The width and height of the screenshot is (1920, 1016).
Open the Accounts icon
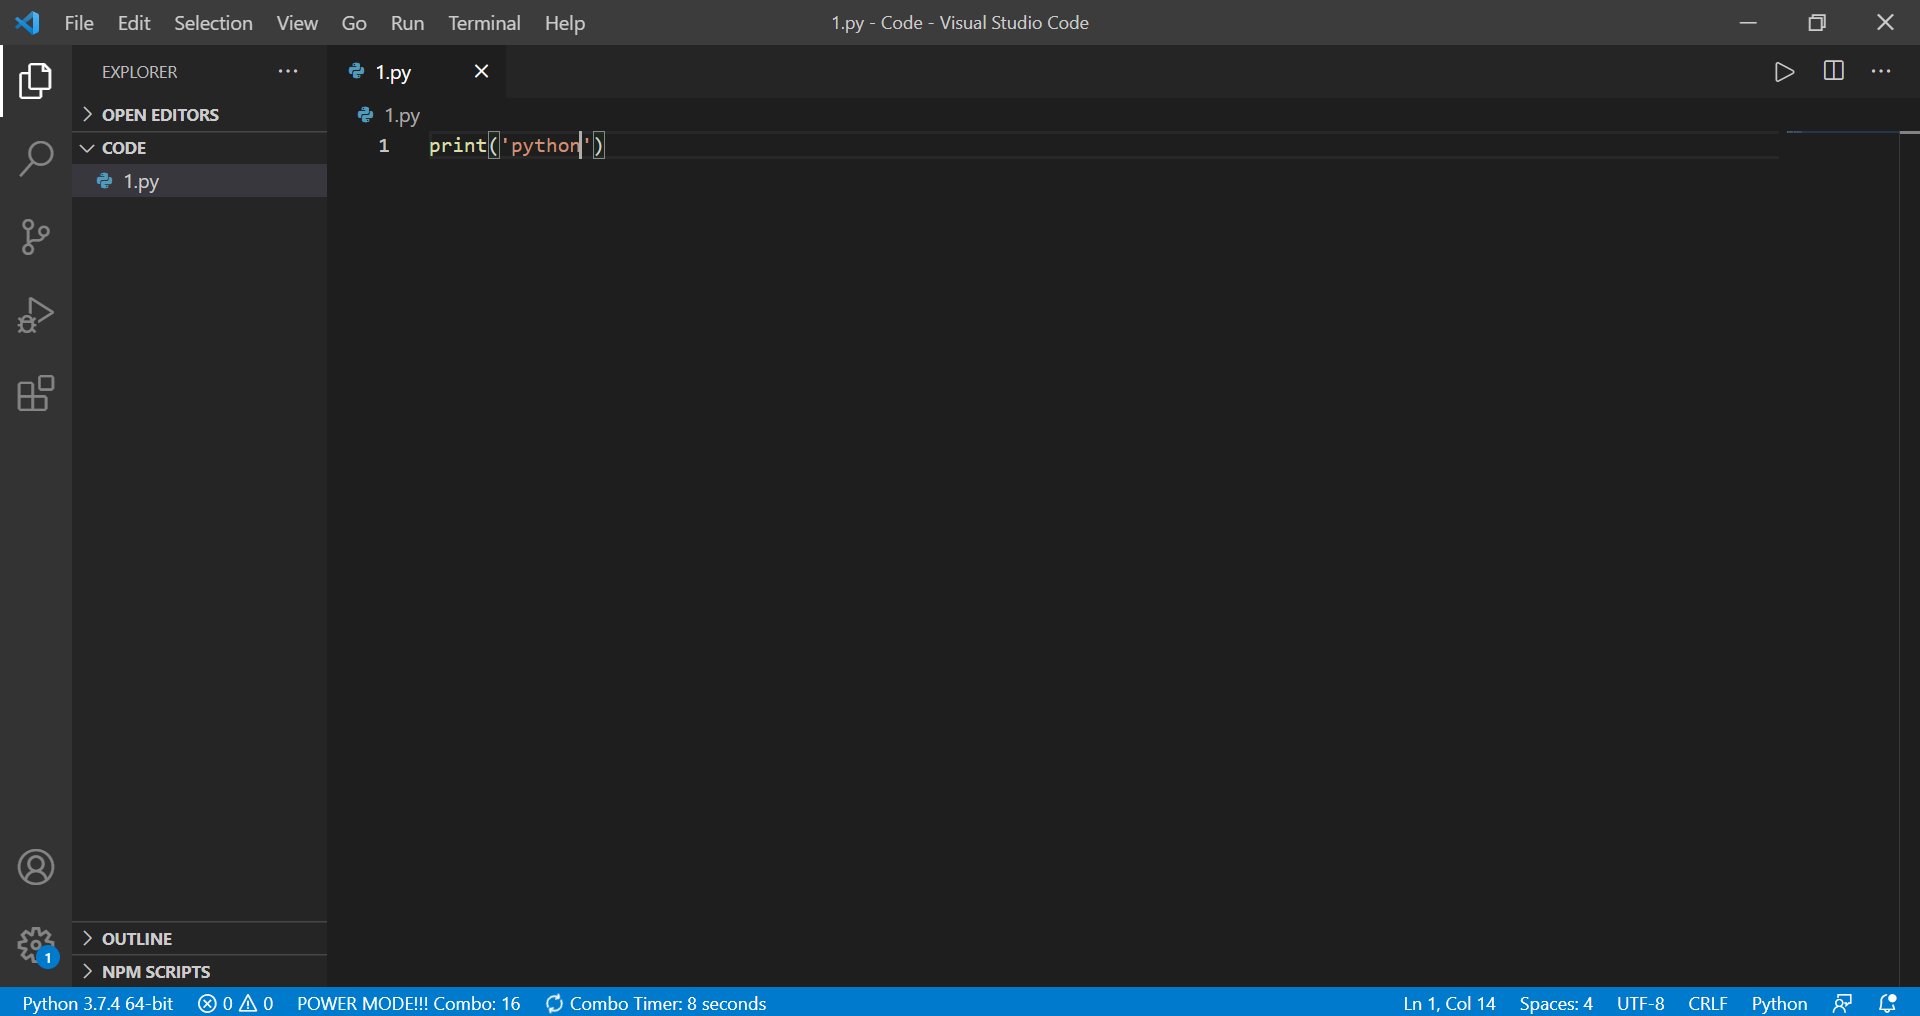(x=36, y=867)
